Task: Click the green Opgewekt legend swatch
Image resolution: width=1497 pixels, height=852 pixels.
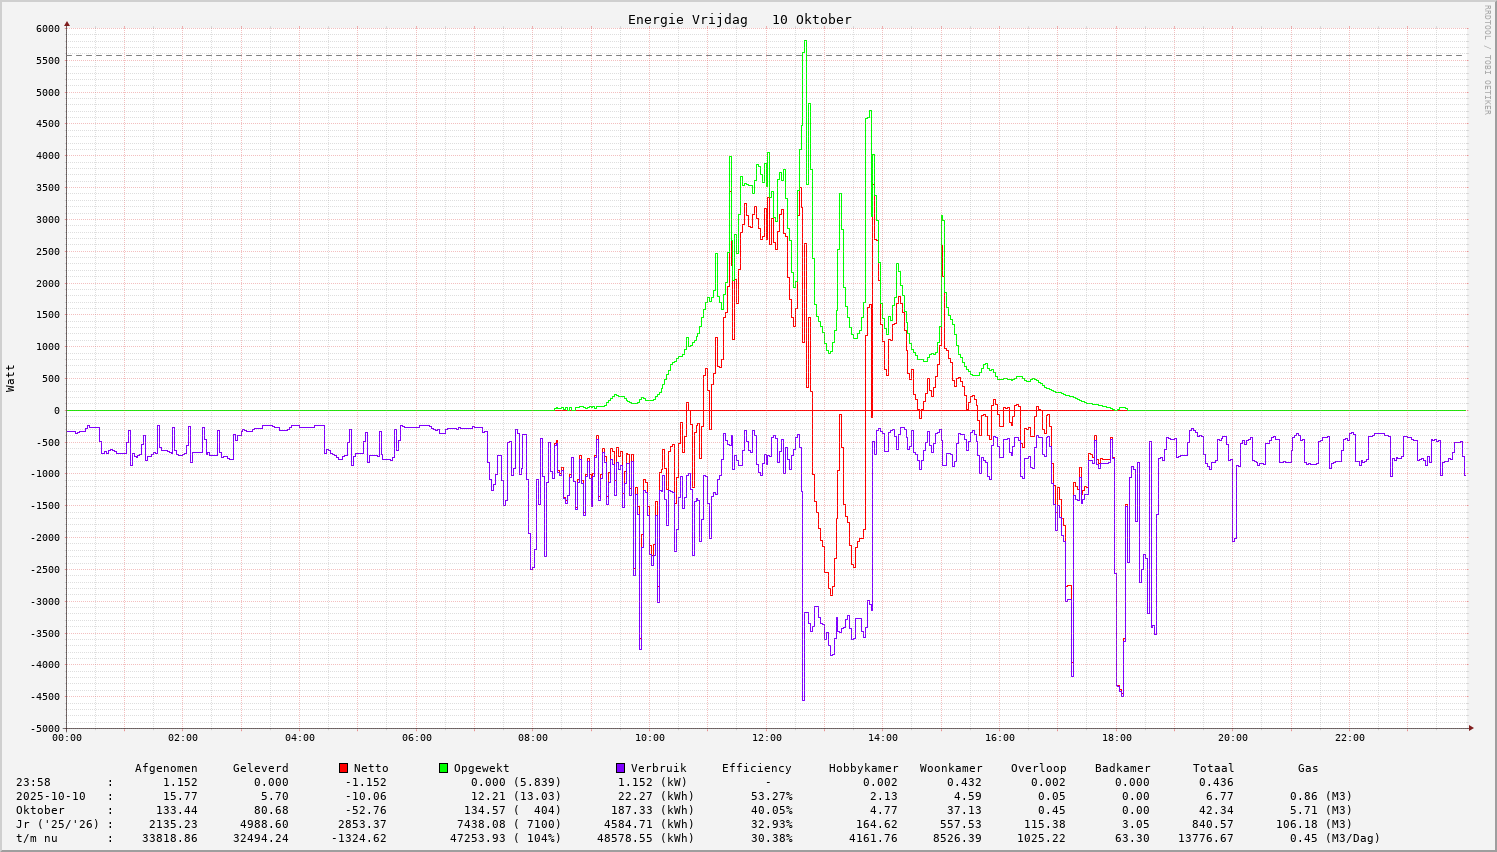Action: [x=443, y=768]
